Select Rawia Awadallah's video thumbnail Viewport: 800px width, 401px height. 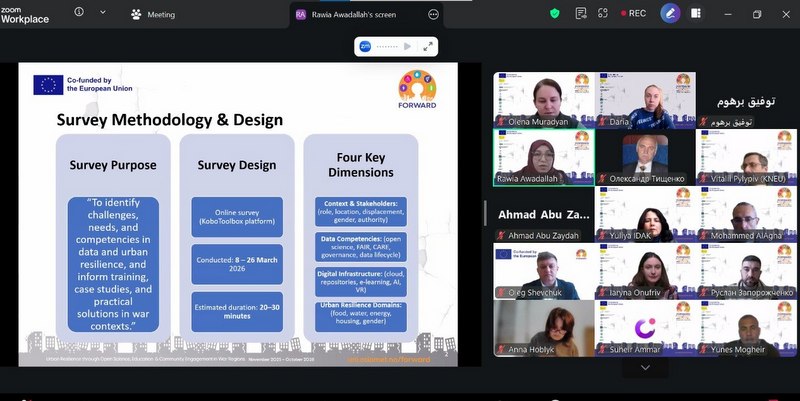point(544,157)
